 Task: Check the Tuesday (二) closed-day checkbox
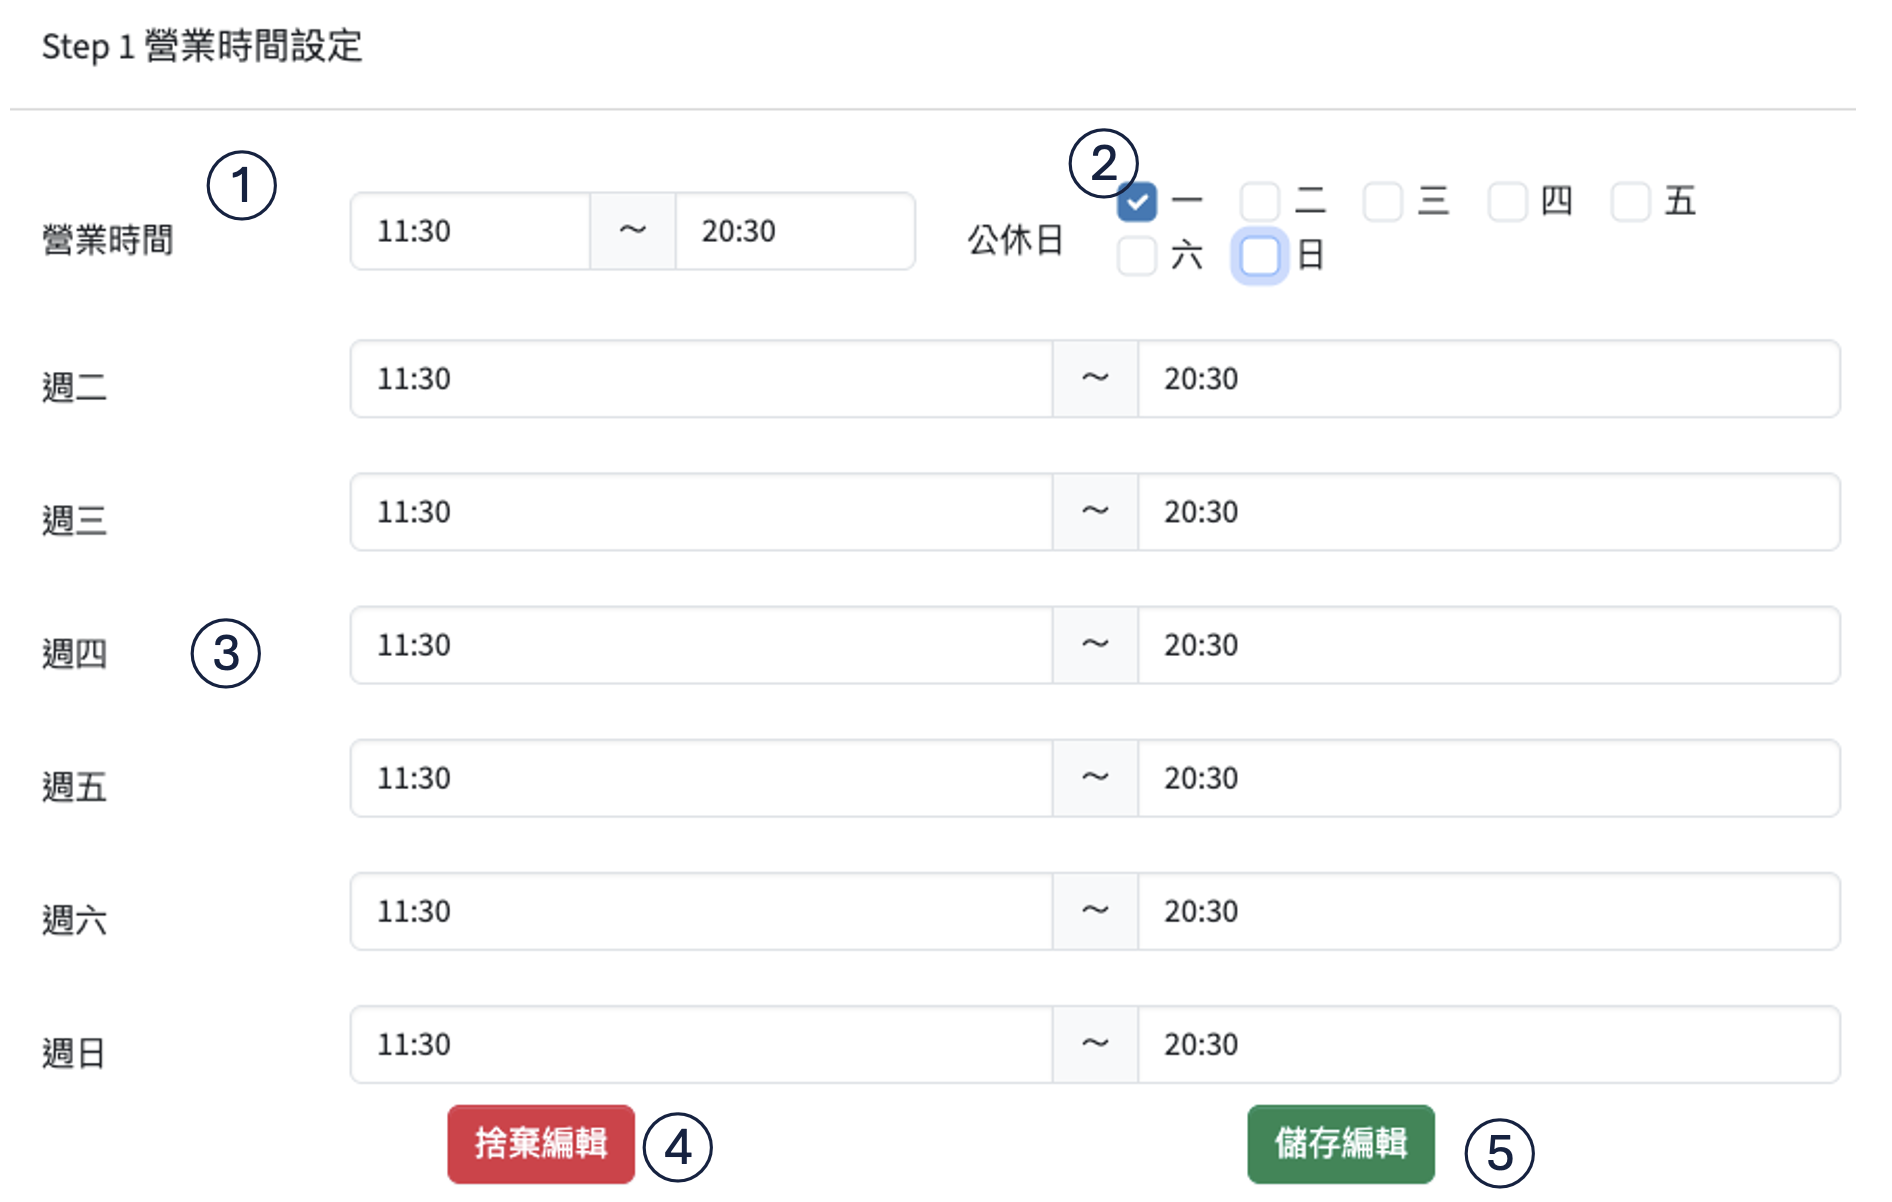tap(1260, 202)
